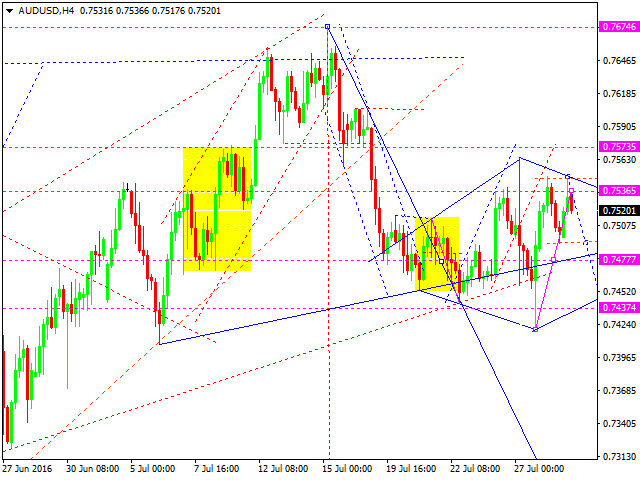
Task: Click the 0.75905 price scale value
Action: [x=619, y=127]
